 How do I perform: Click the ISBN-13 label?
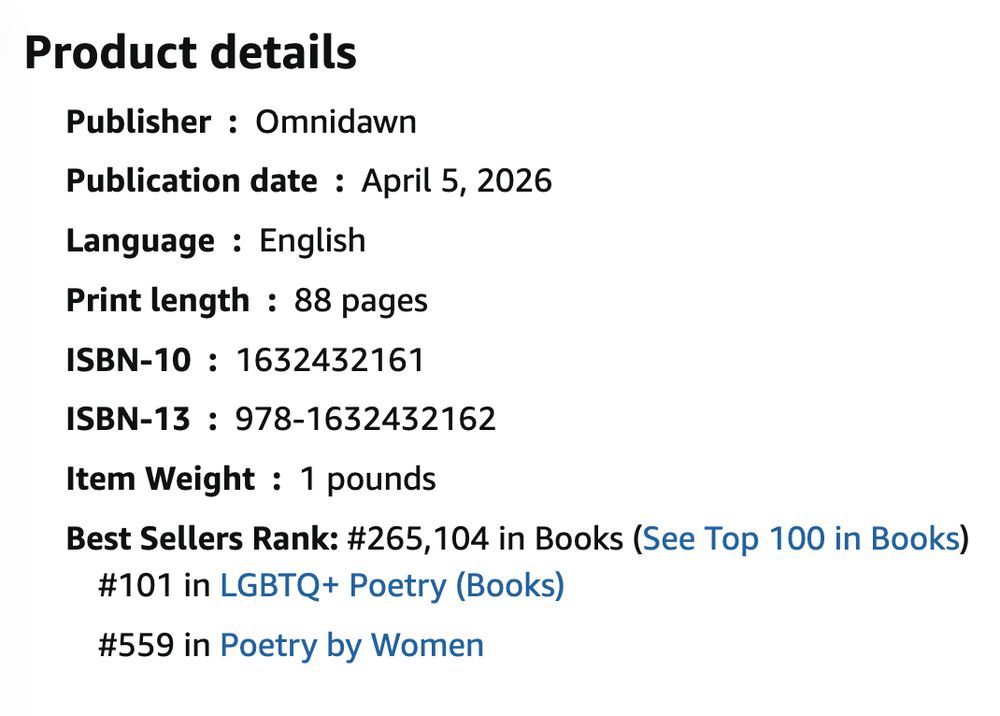[x=127, y=419]
